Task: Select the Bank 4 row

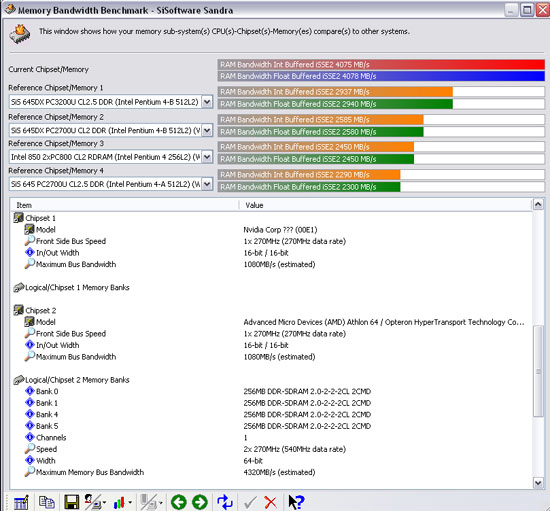Action: point(271,414)
